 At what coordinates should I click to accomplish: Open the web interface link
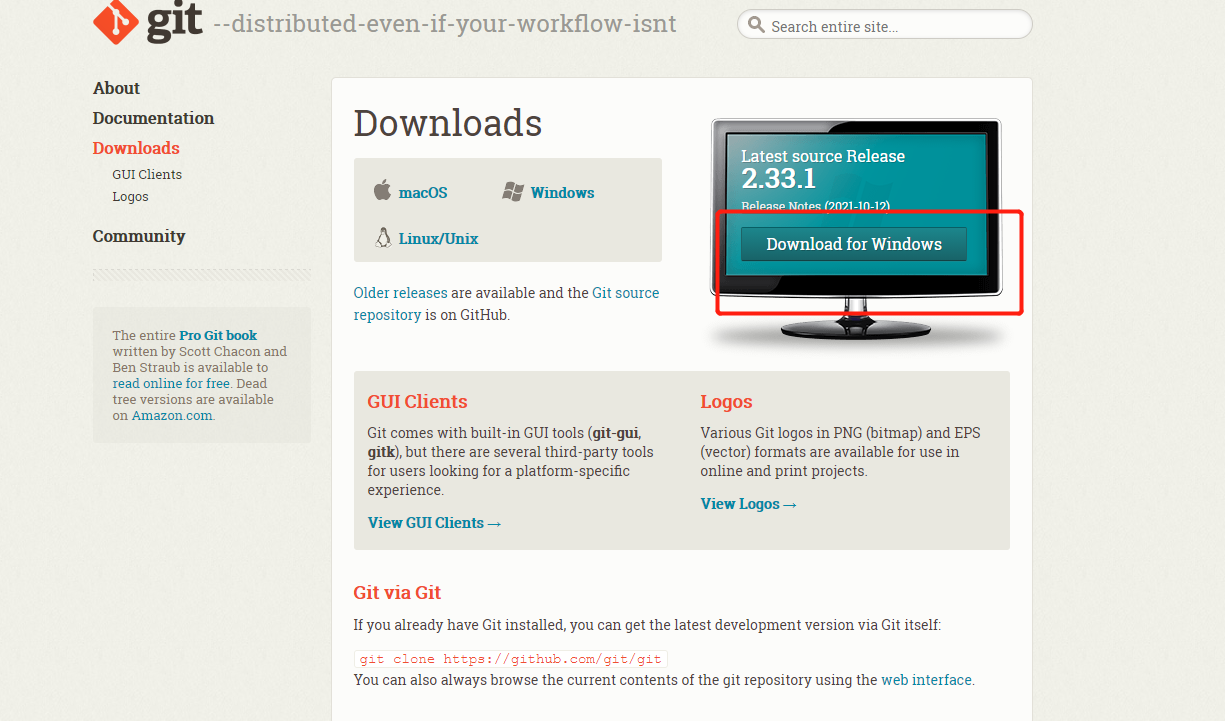926,680
